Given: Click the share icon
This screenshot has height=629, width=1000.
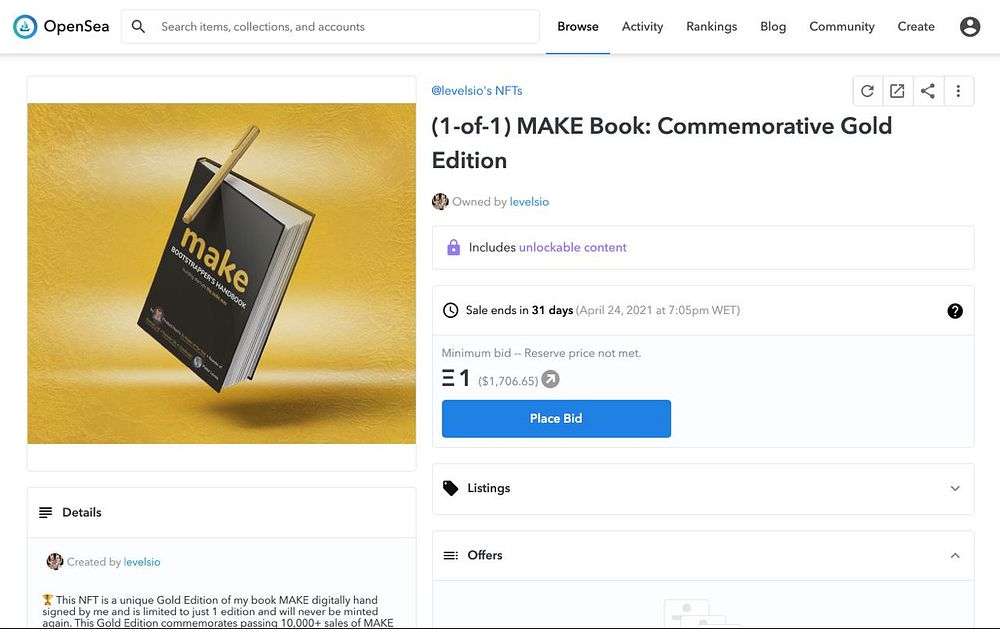Looking at the screenshot, I should pos(928,91).
